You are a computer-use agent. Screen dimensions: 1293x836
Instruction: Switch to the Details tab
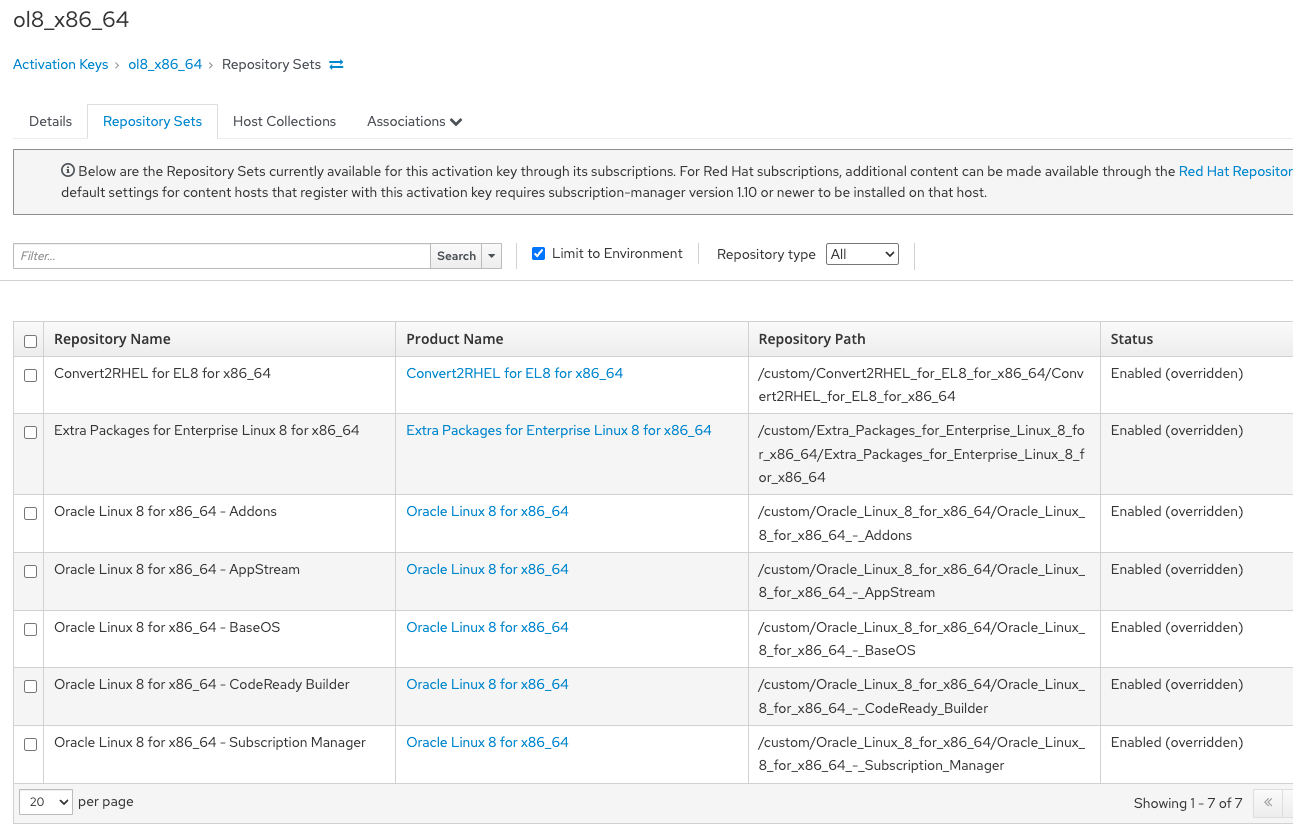pos(50,121)
